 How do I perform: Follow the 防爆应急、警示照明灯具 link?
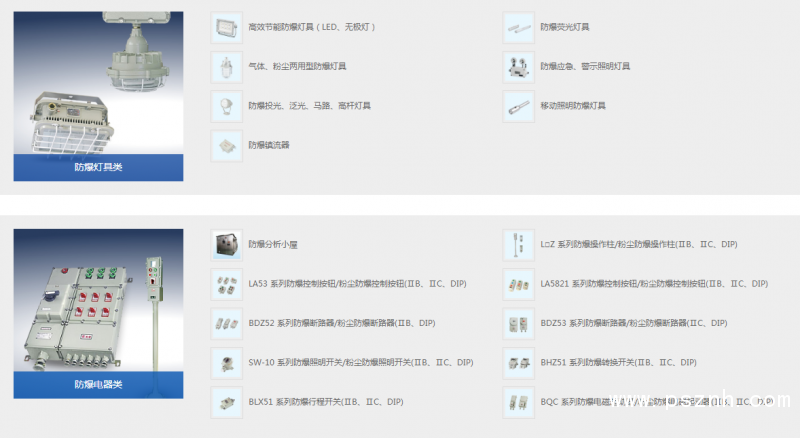coord(585,66)
